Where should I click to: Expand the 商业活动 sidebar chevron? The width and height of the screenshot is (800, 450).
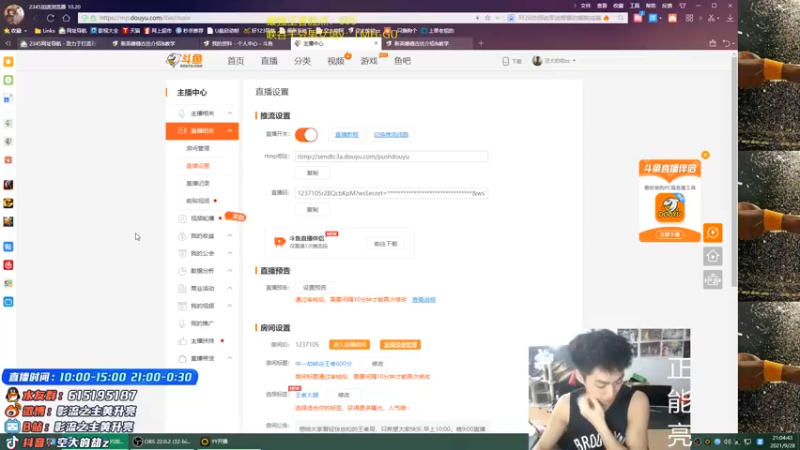pos(230,288)
